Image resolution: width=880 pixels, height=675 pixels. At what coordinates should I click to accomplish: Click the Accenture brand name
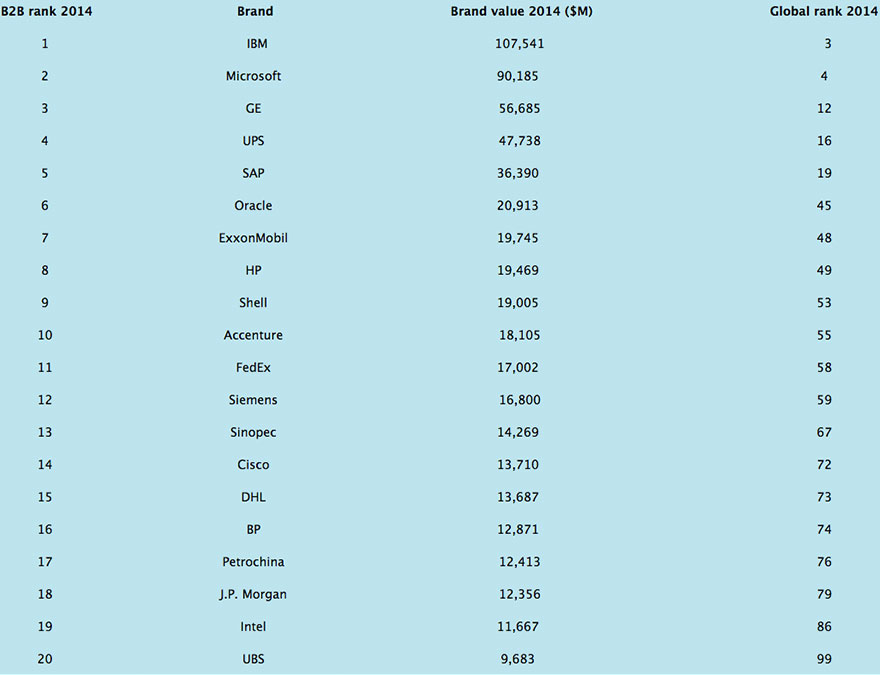[253, 335]
